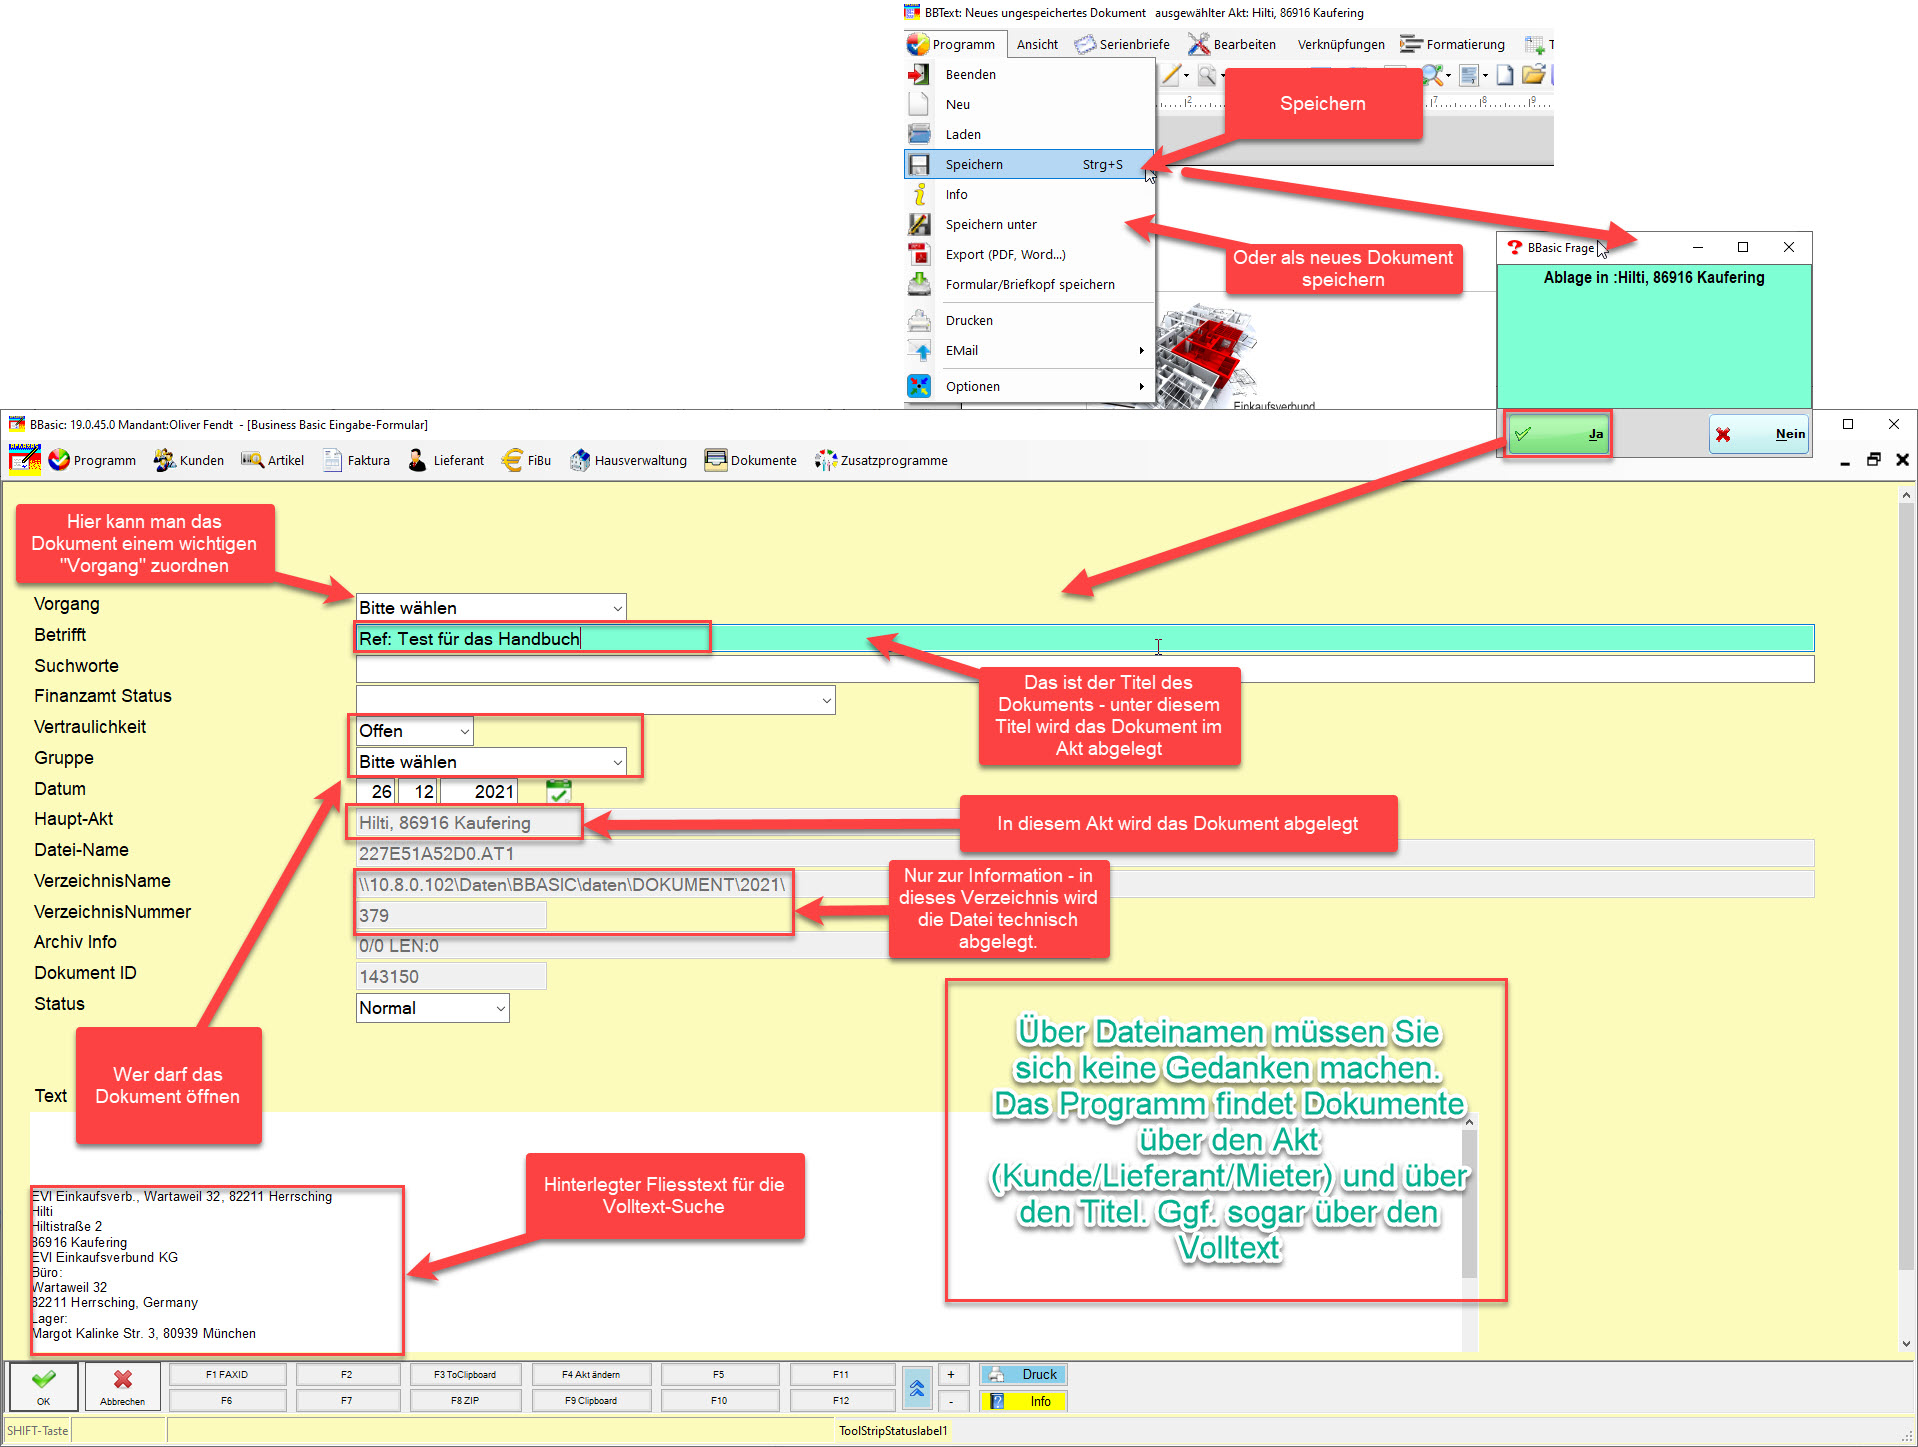Confirm the form with the OK checkmark button
The image size is (1918, 1447).
coord(43,1387)
